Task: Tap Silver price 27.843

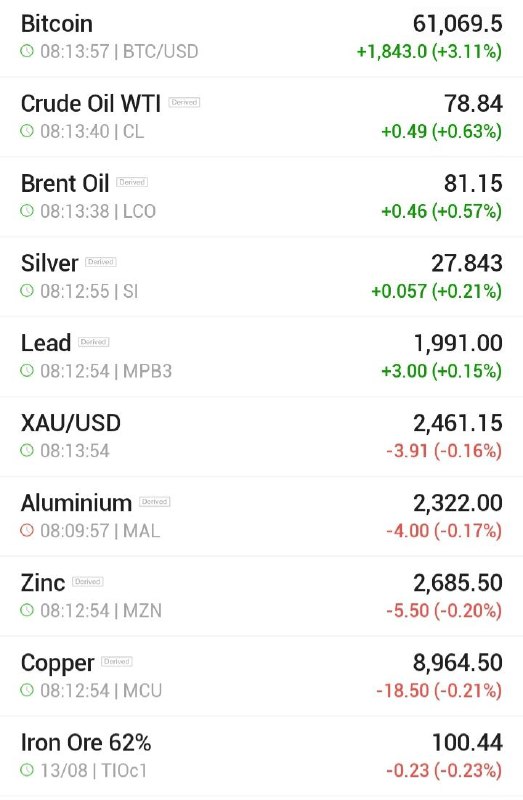Action: tap(467, 263)
